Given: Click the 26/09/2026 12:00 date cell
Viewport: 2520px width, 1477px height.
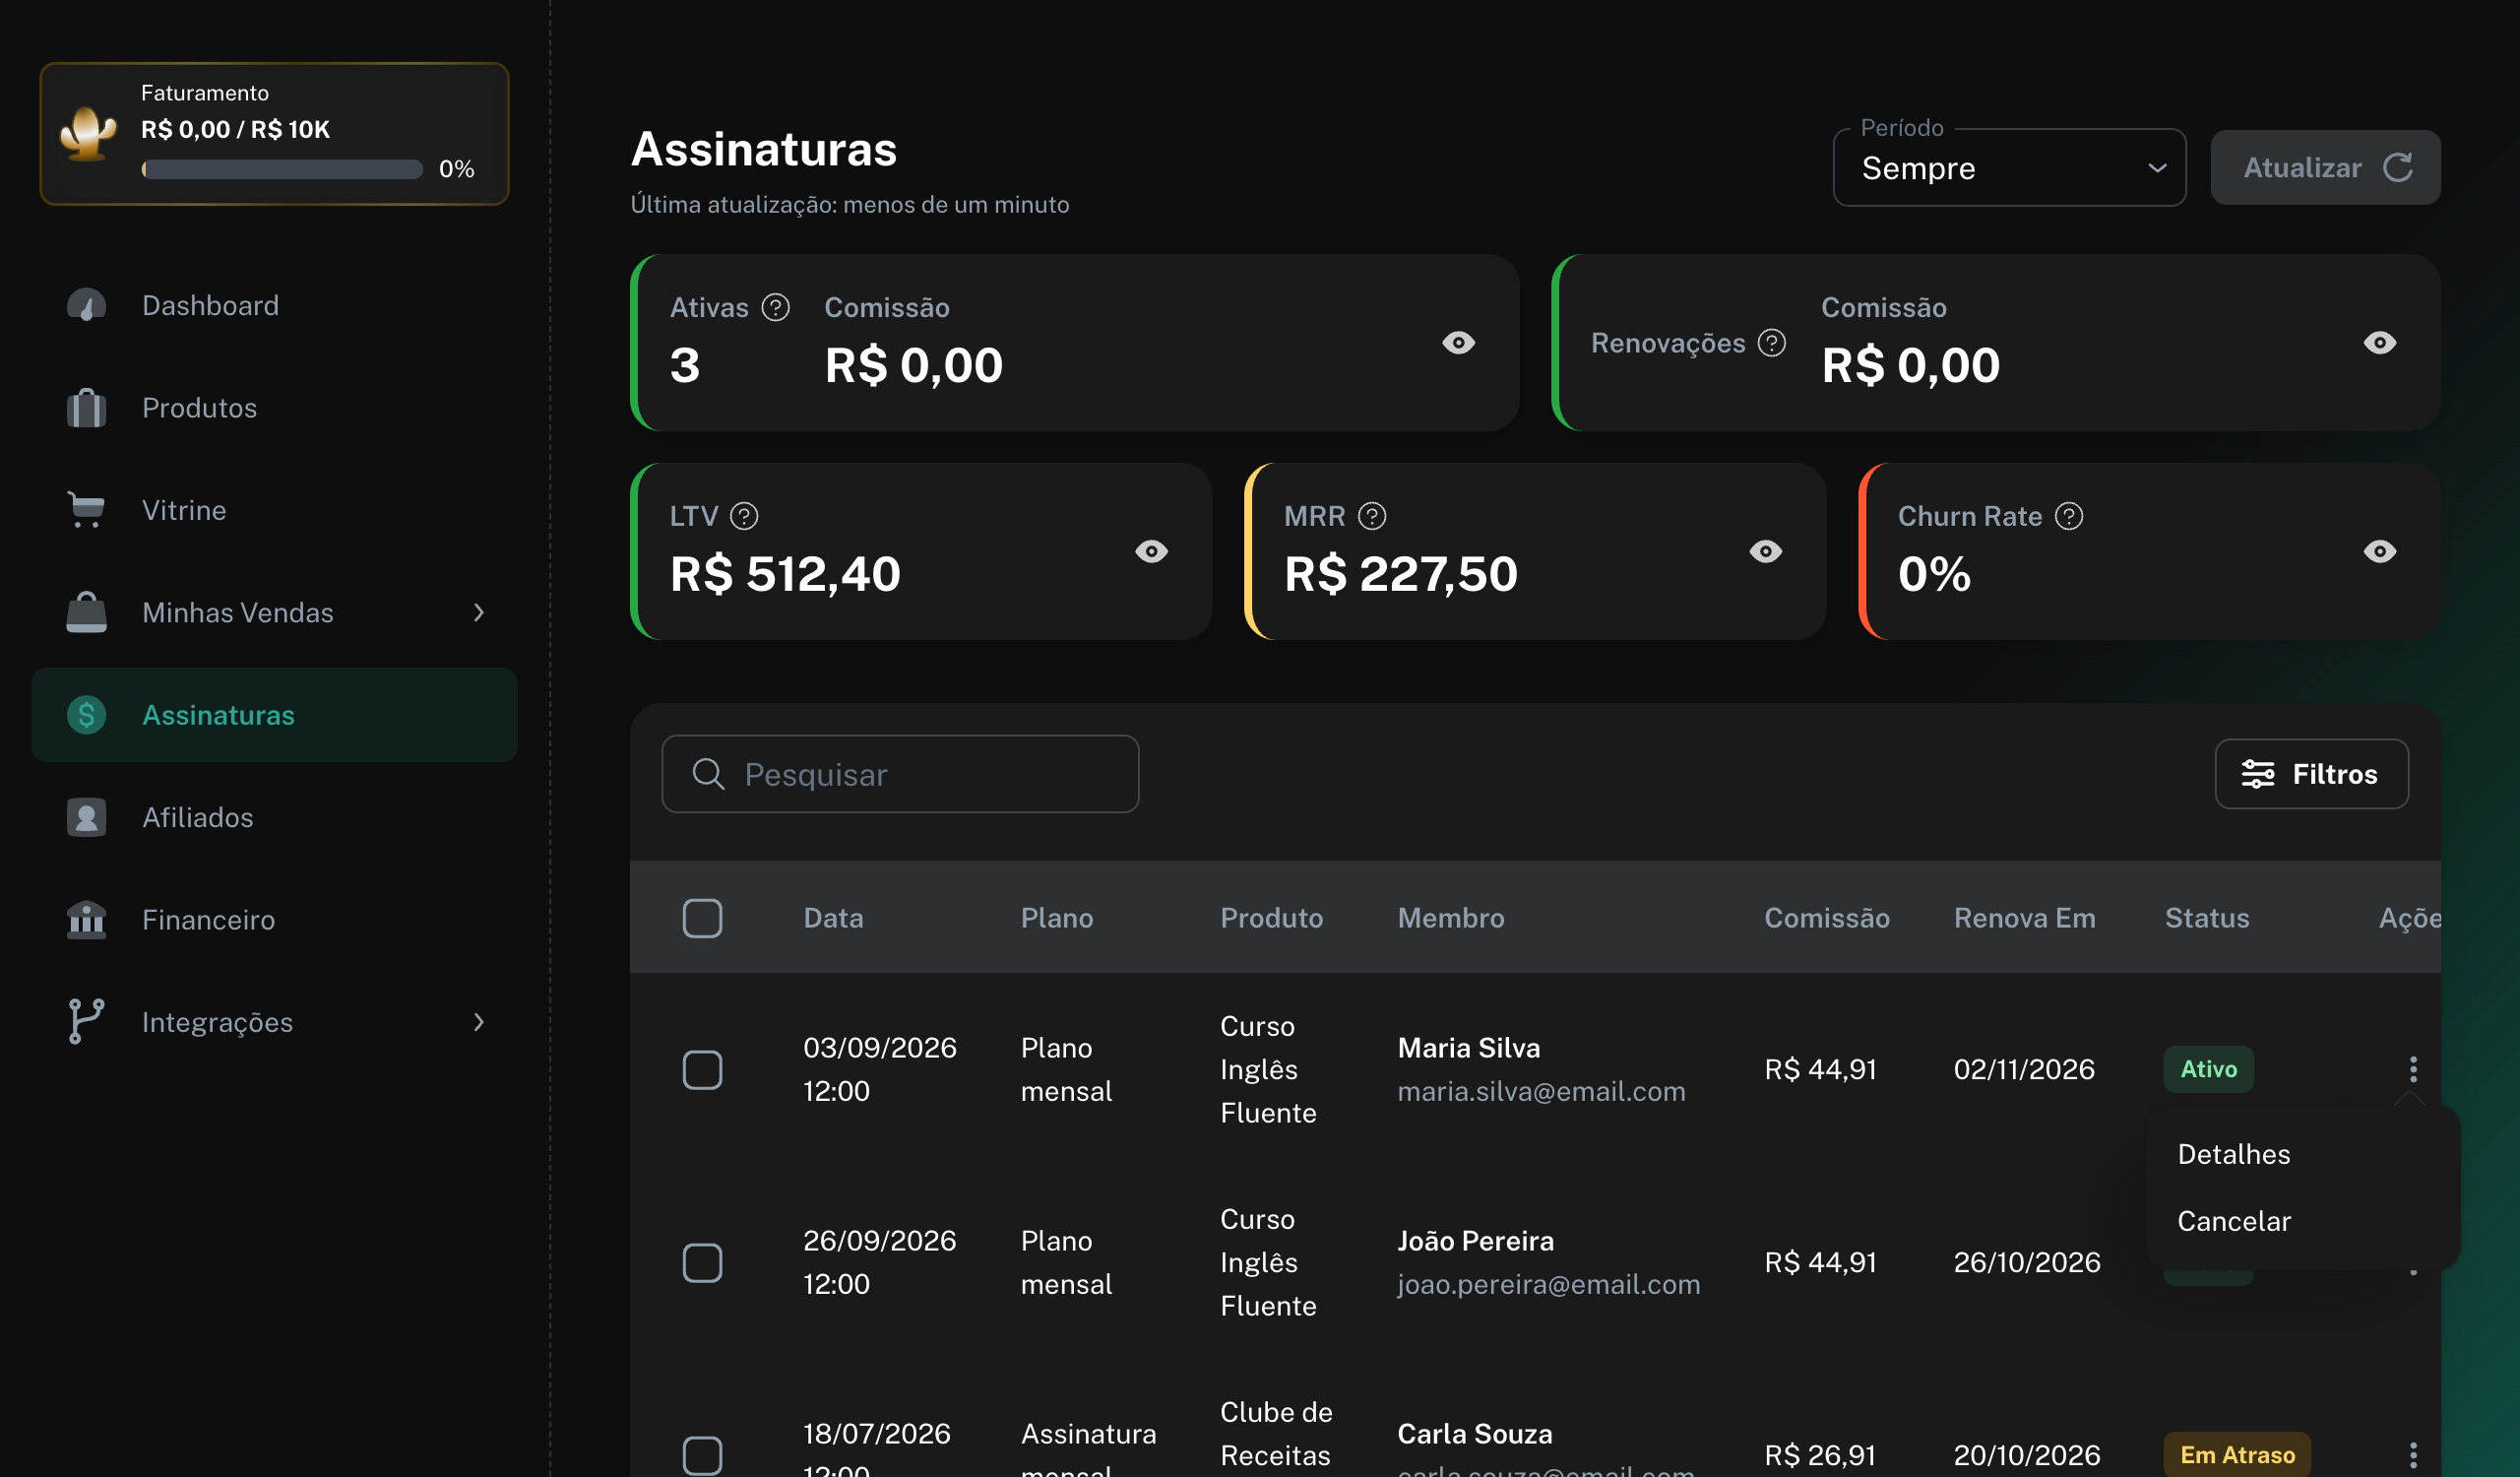Looking at the screenshot, I should coord(880,1262).
